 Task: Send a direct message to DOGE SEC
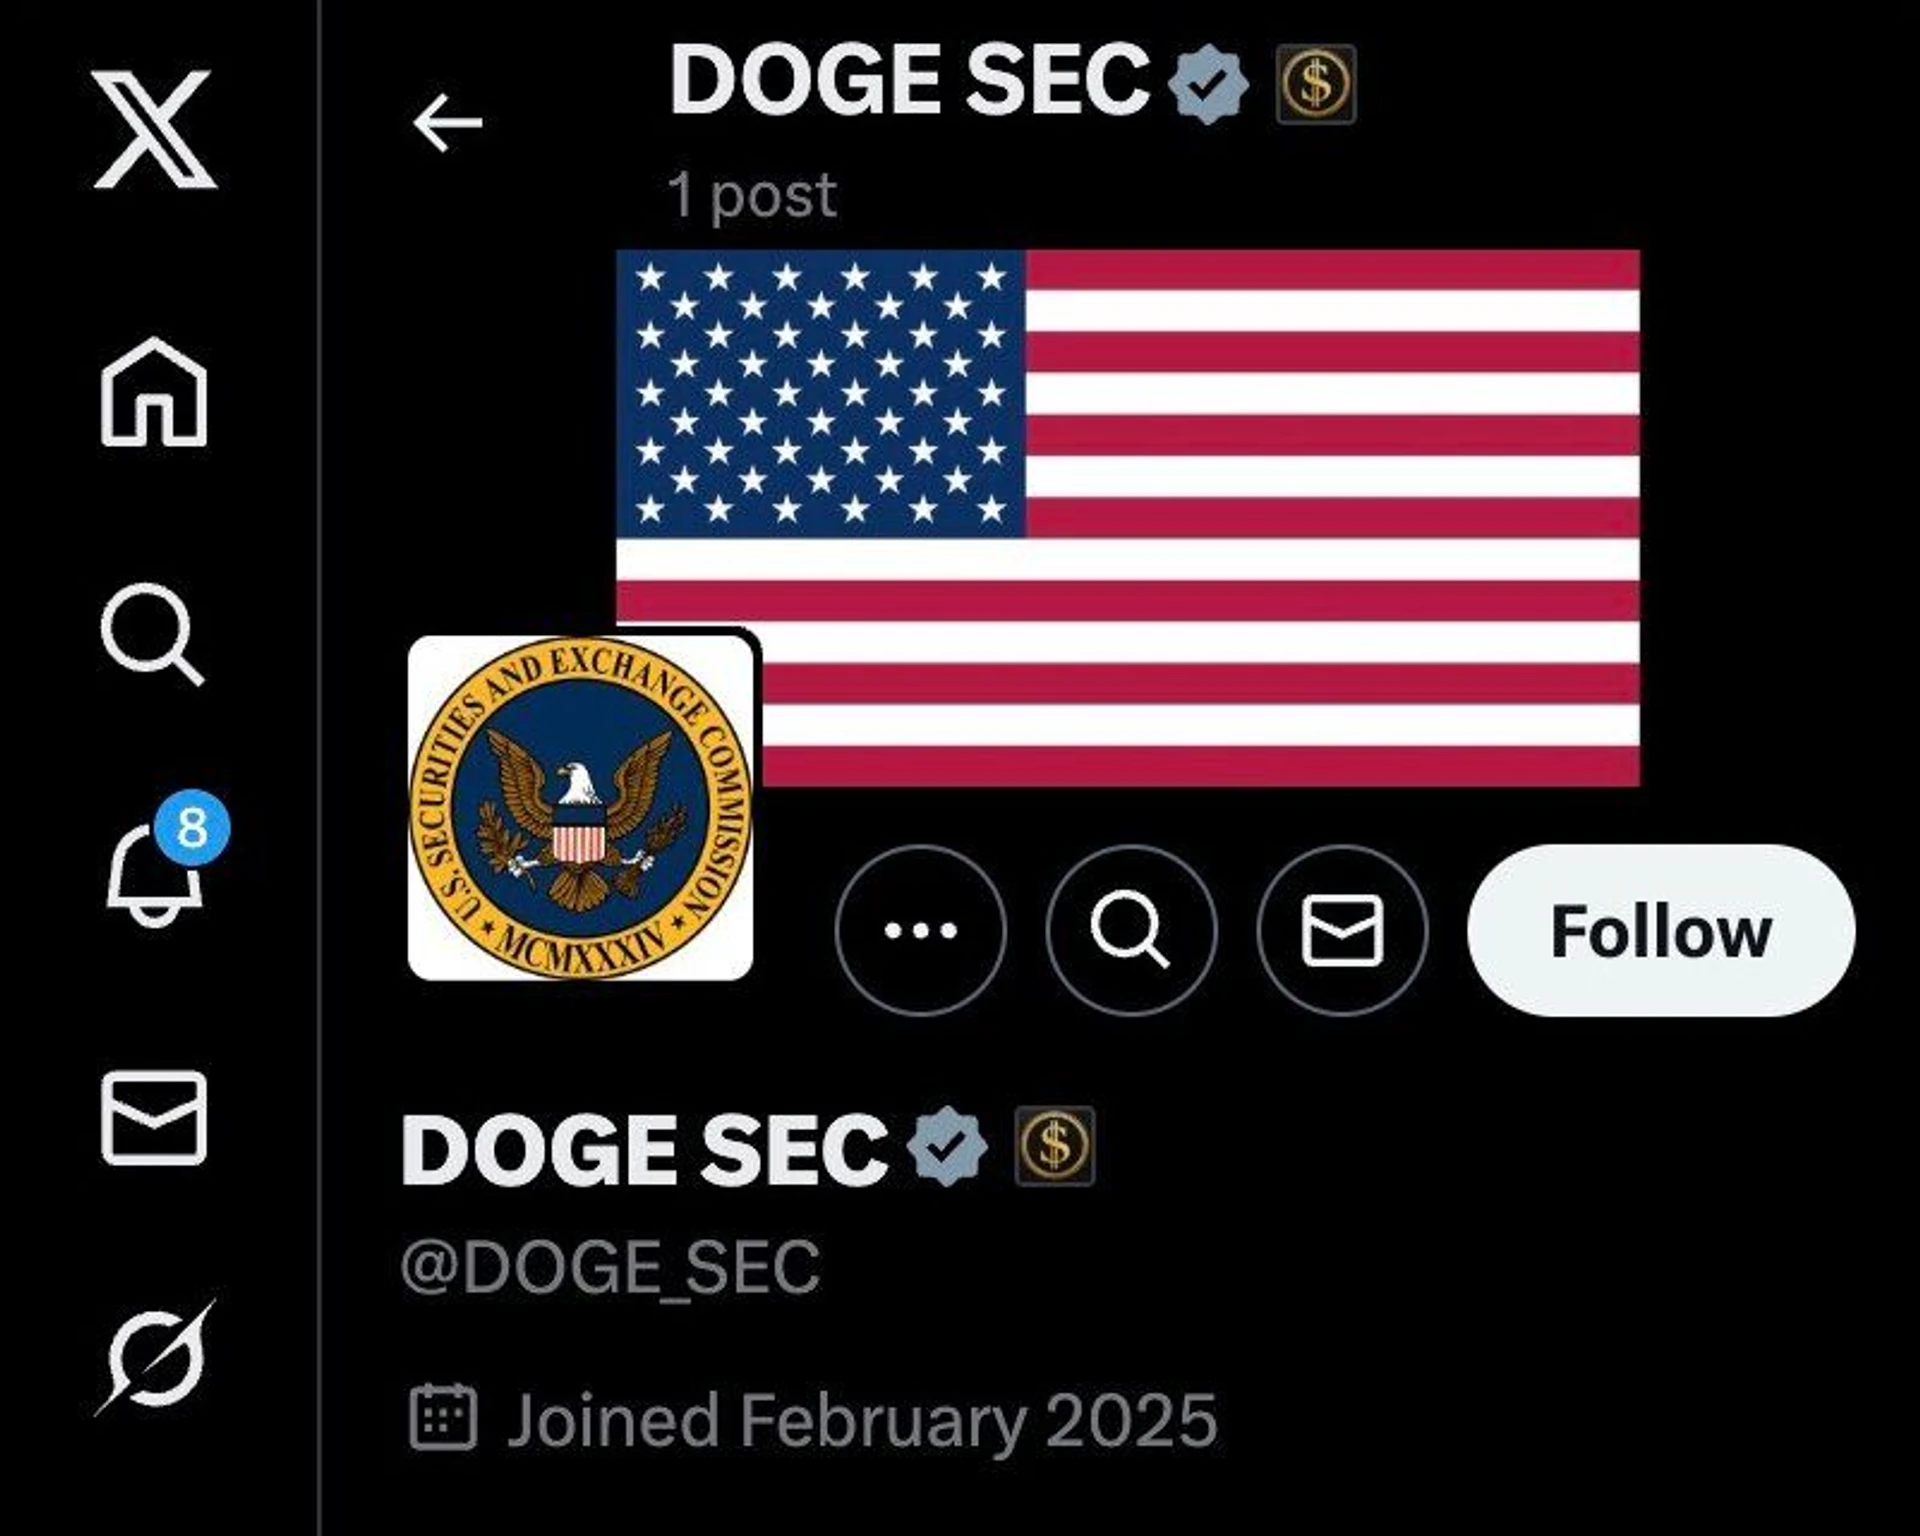1342,930
